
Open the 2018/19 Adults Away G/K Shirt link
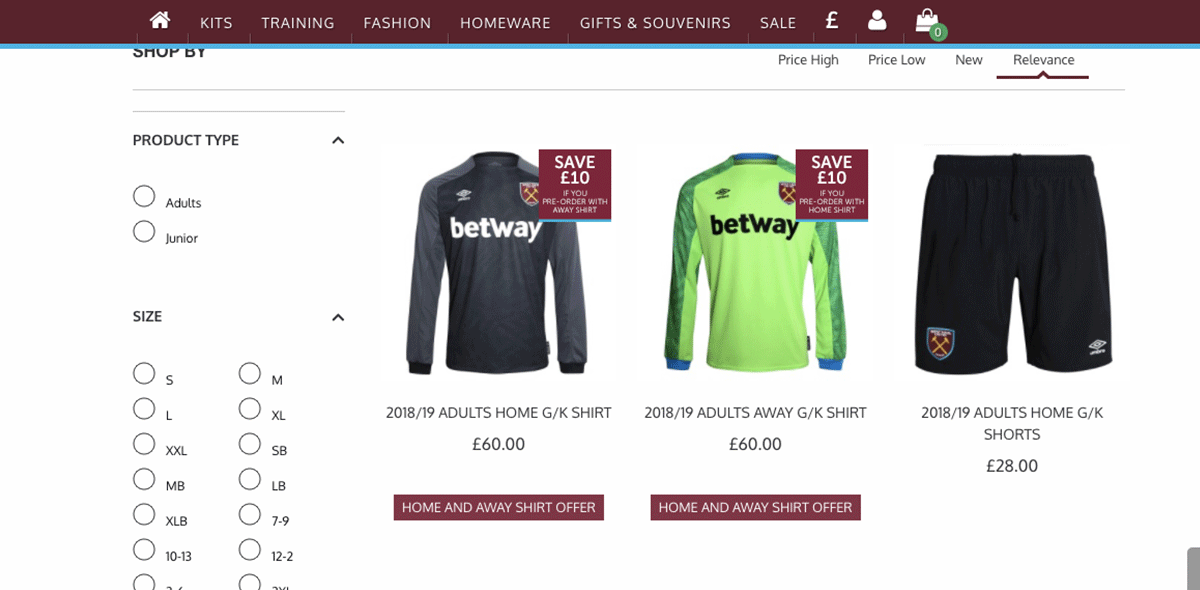[x=755, y=412]
